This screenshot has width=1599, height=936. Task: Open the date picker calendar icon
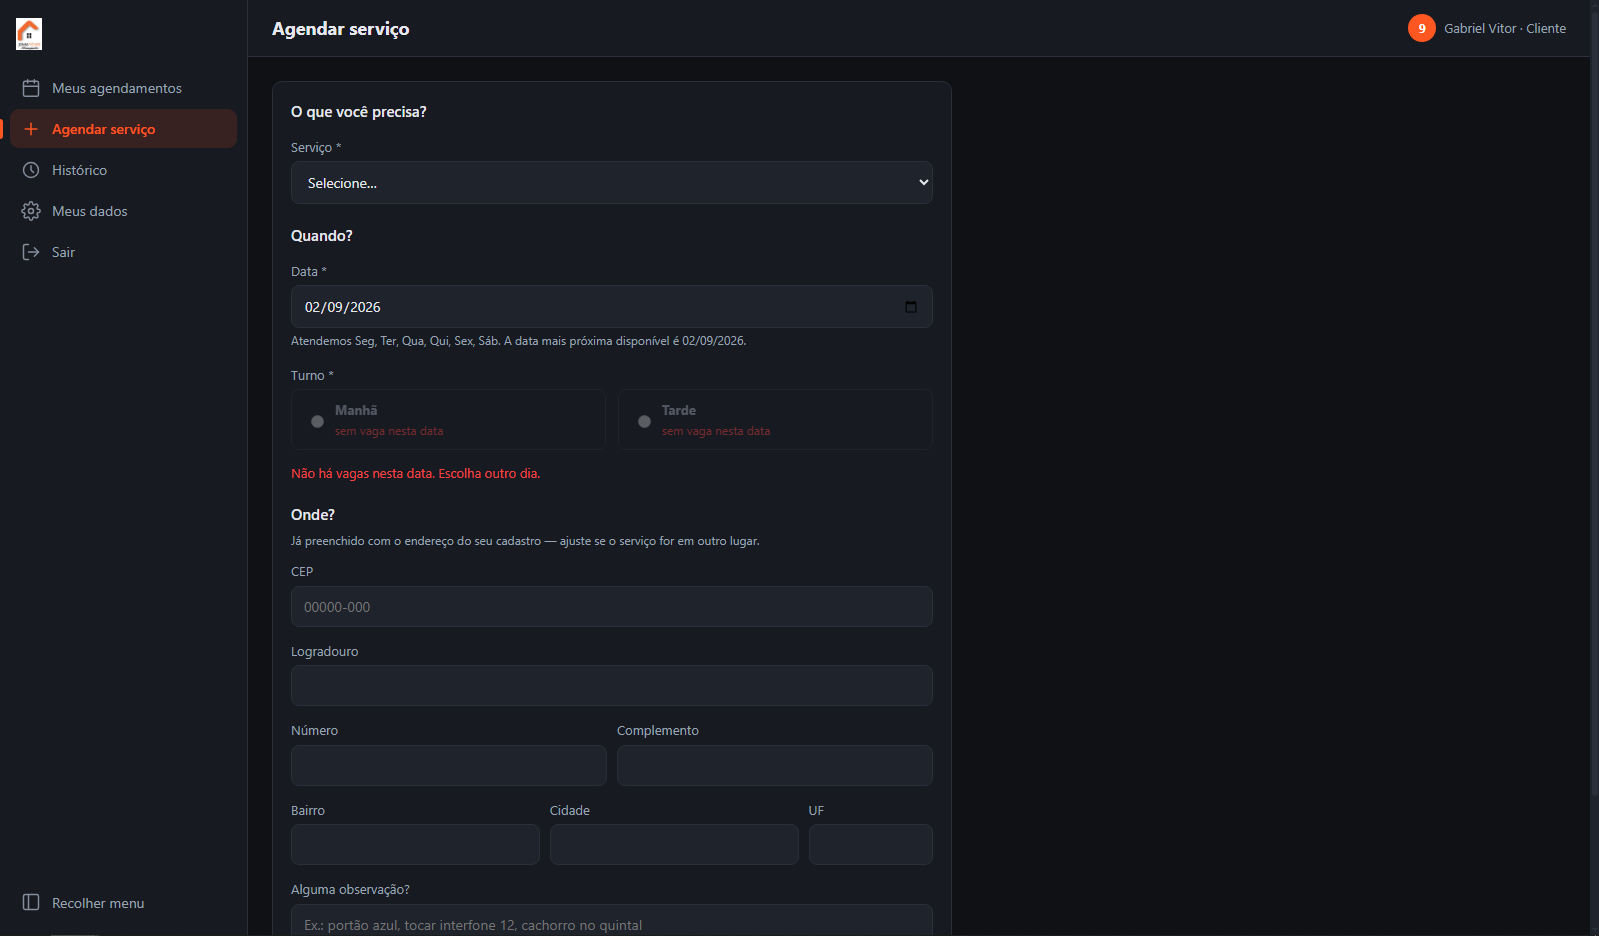910,307
